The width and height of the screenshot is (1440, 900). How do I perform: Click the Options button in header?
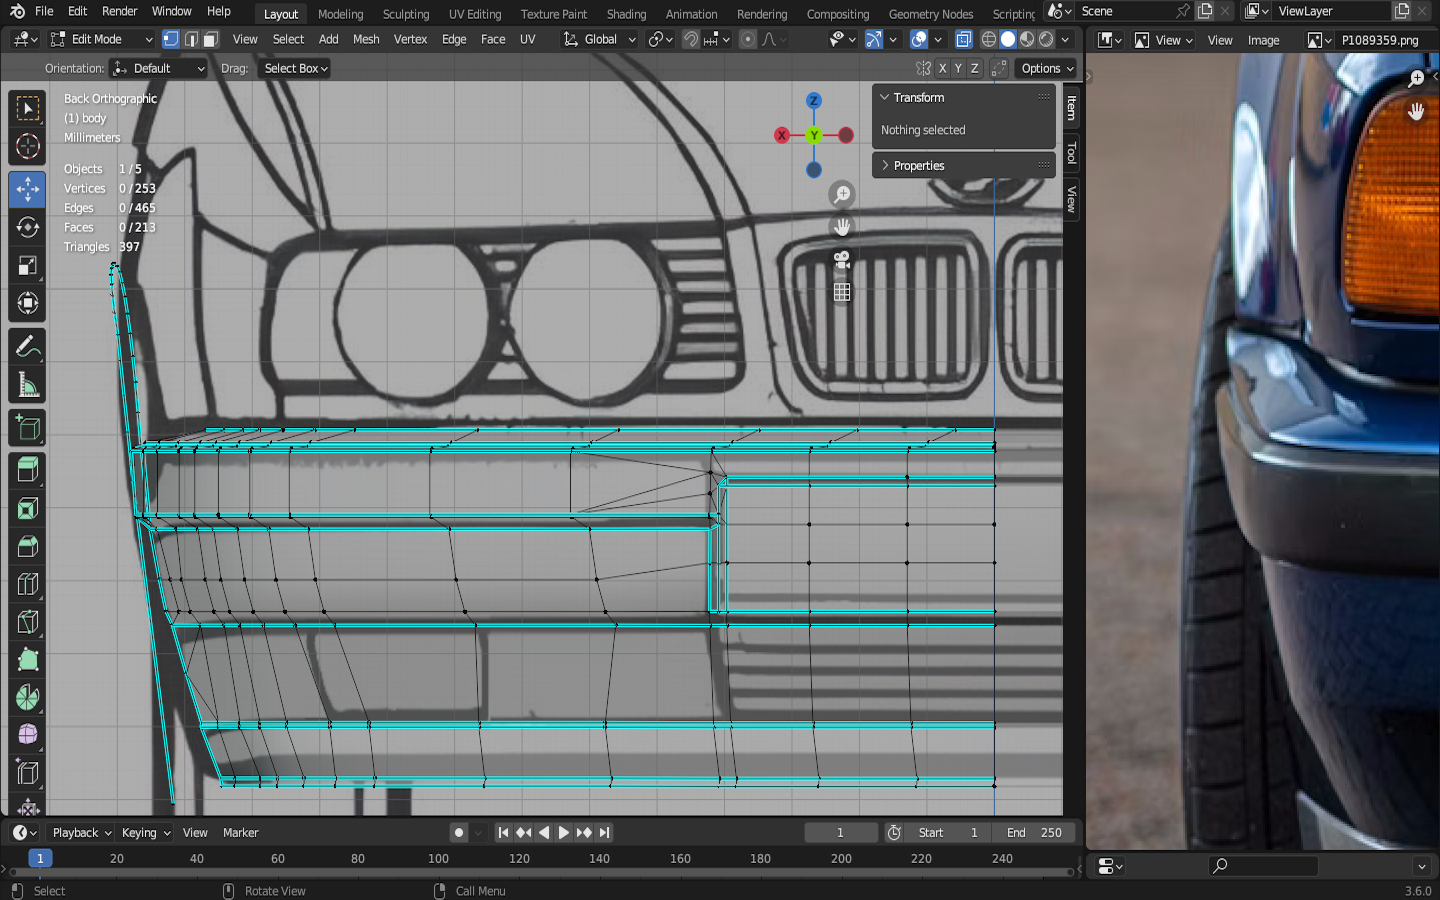click(x=1046, y=68)
